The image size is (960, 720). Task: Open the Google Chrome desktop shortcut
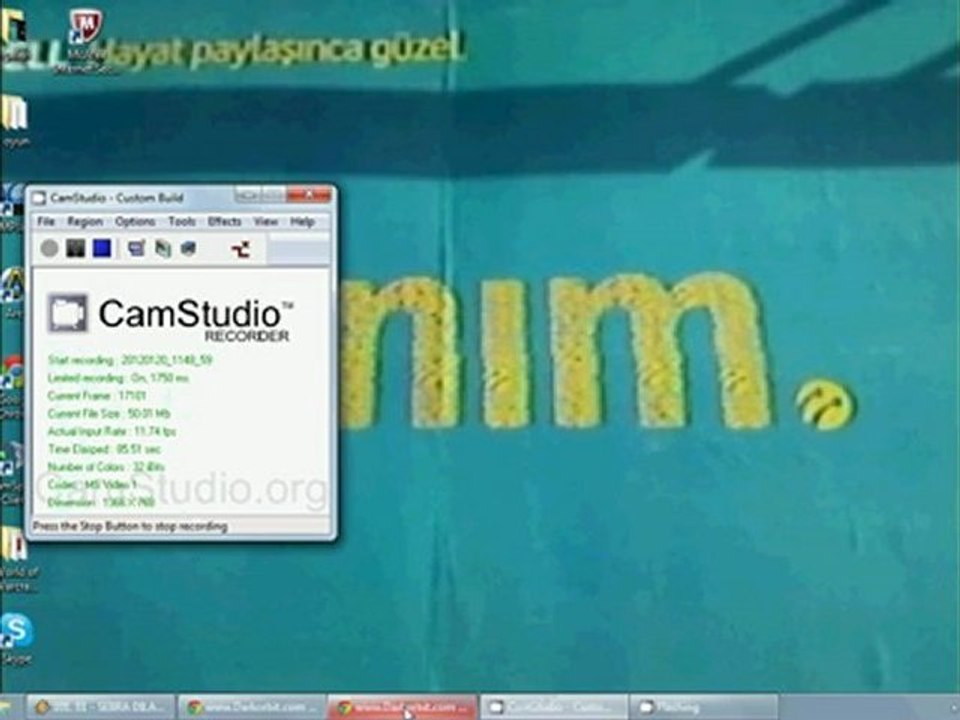click(12, 386)
